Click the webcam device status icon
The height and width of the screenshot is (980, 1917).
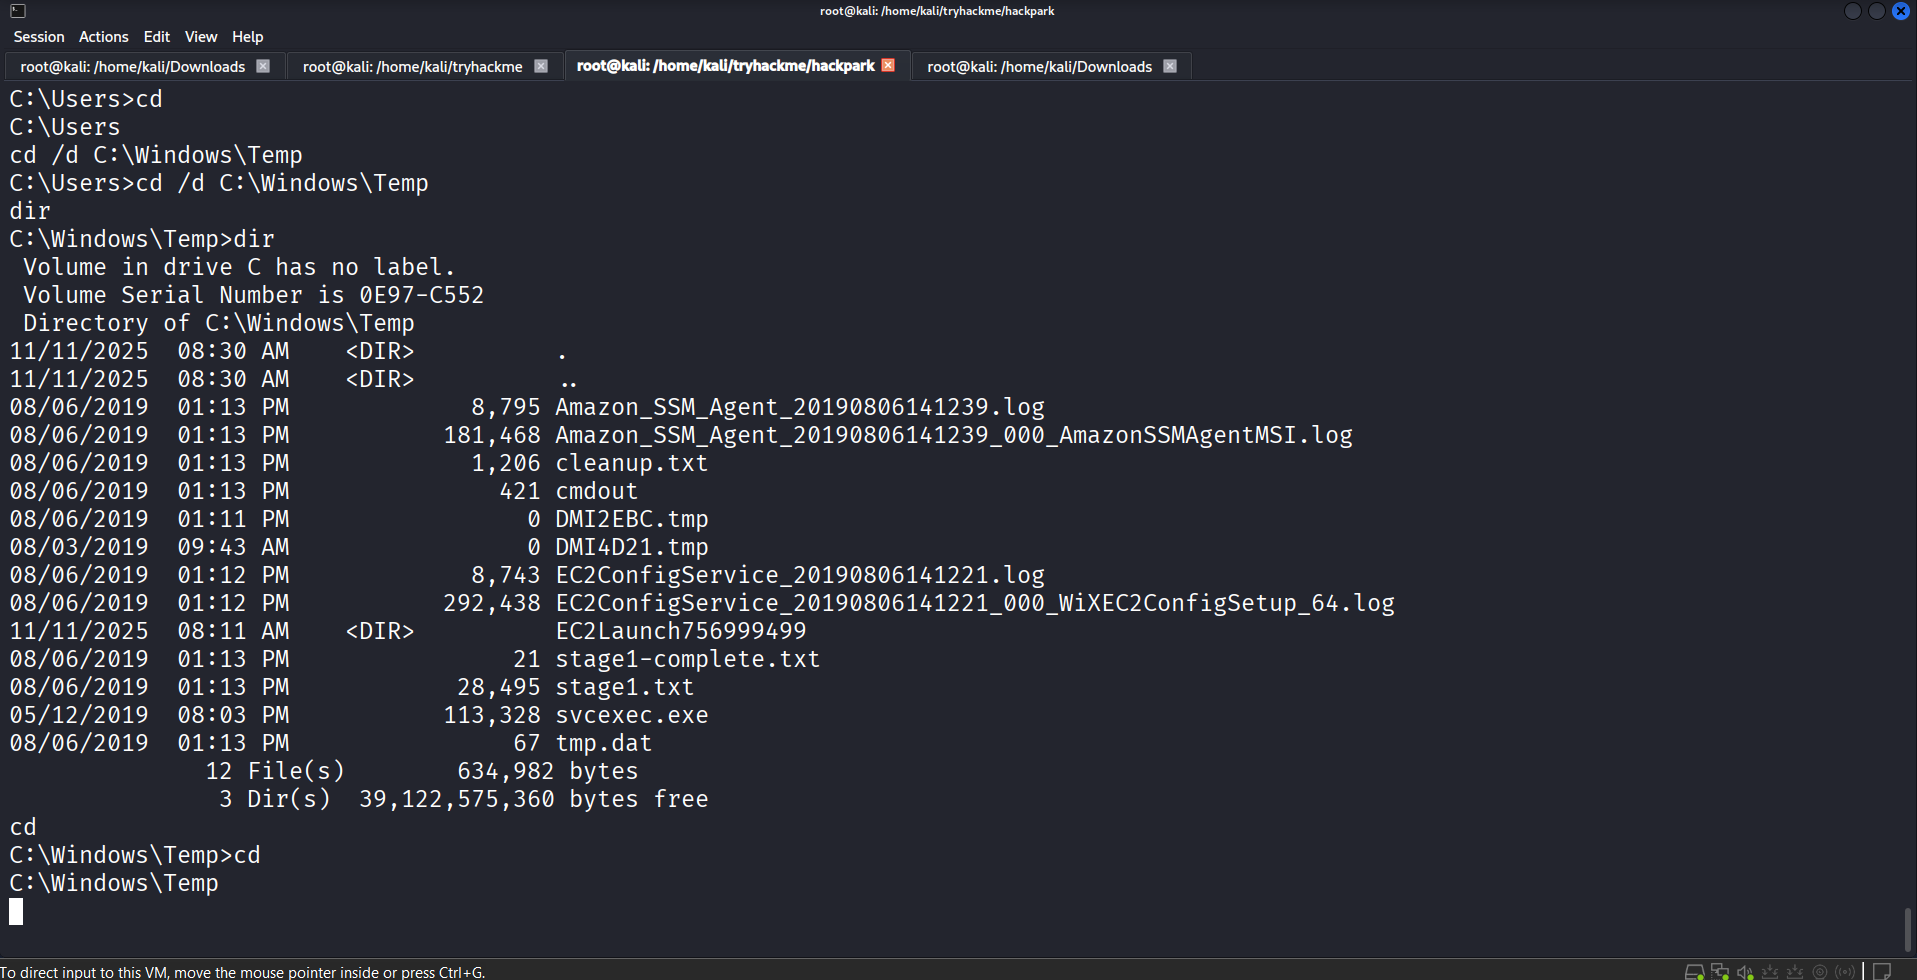pos(1820,972)
